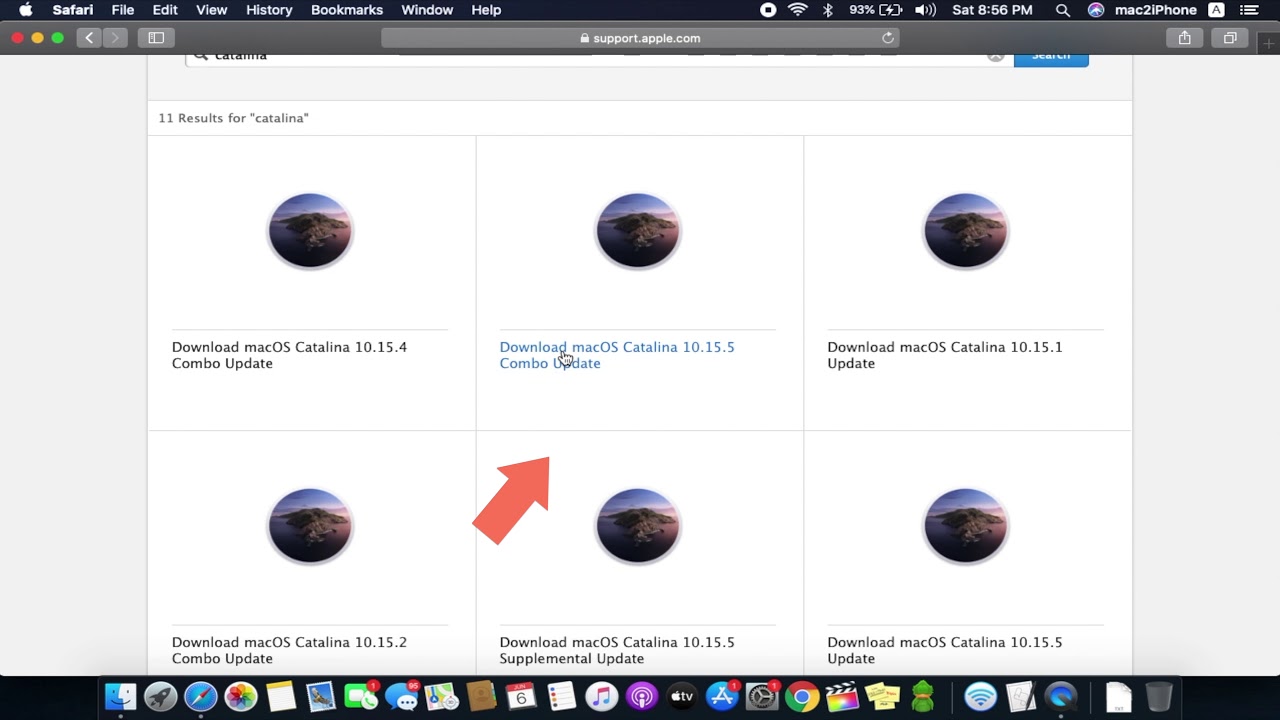Click the Sat 8:56 PM clock
The width and height of the screenshot is (1280, 720).
pos(992,10)
